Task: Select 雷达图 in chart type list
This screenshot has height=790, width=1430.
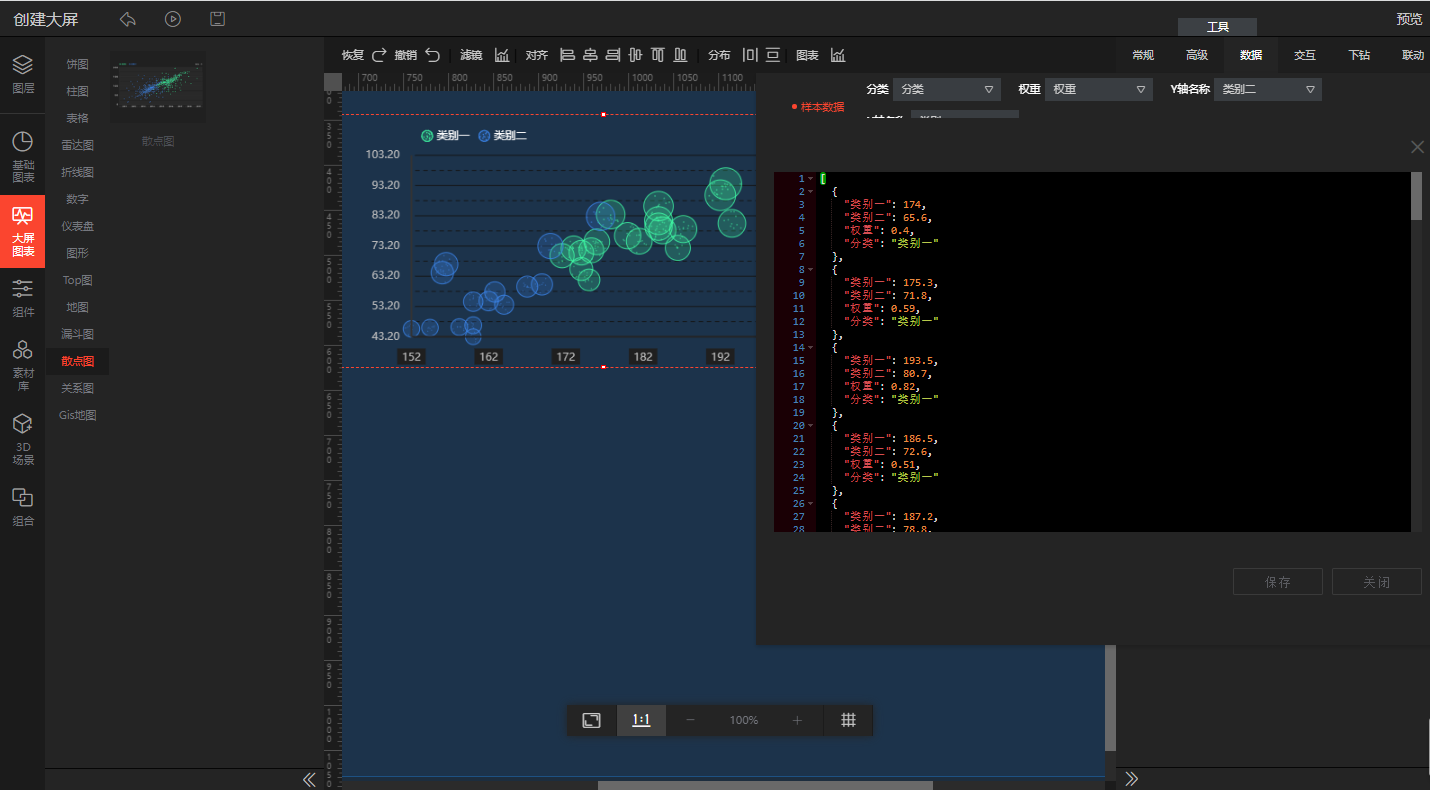Action: pyautogui.click(x=77, y=145)
